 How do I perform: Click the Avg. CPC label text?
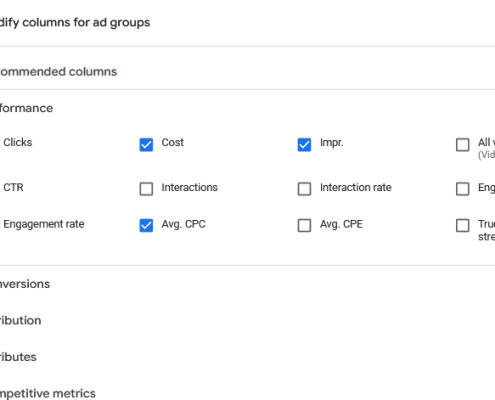[184, 224]
